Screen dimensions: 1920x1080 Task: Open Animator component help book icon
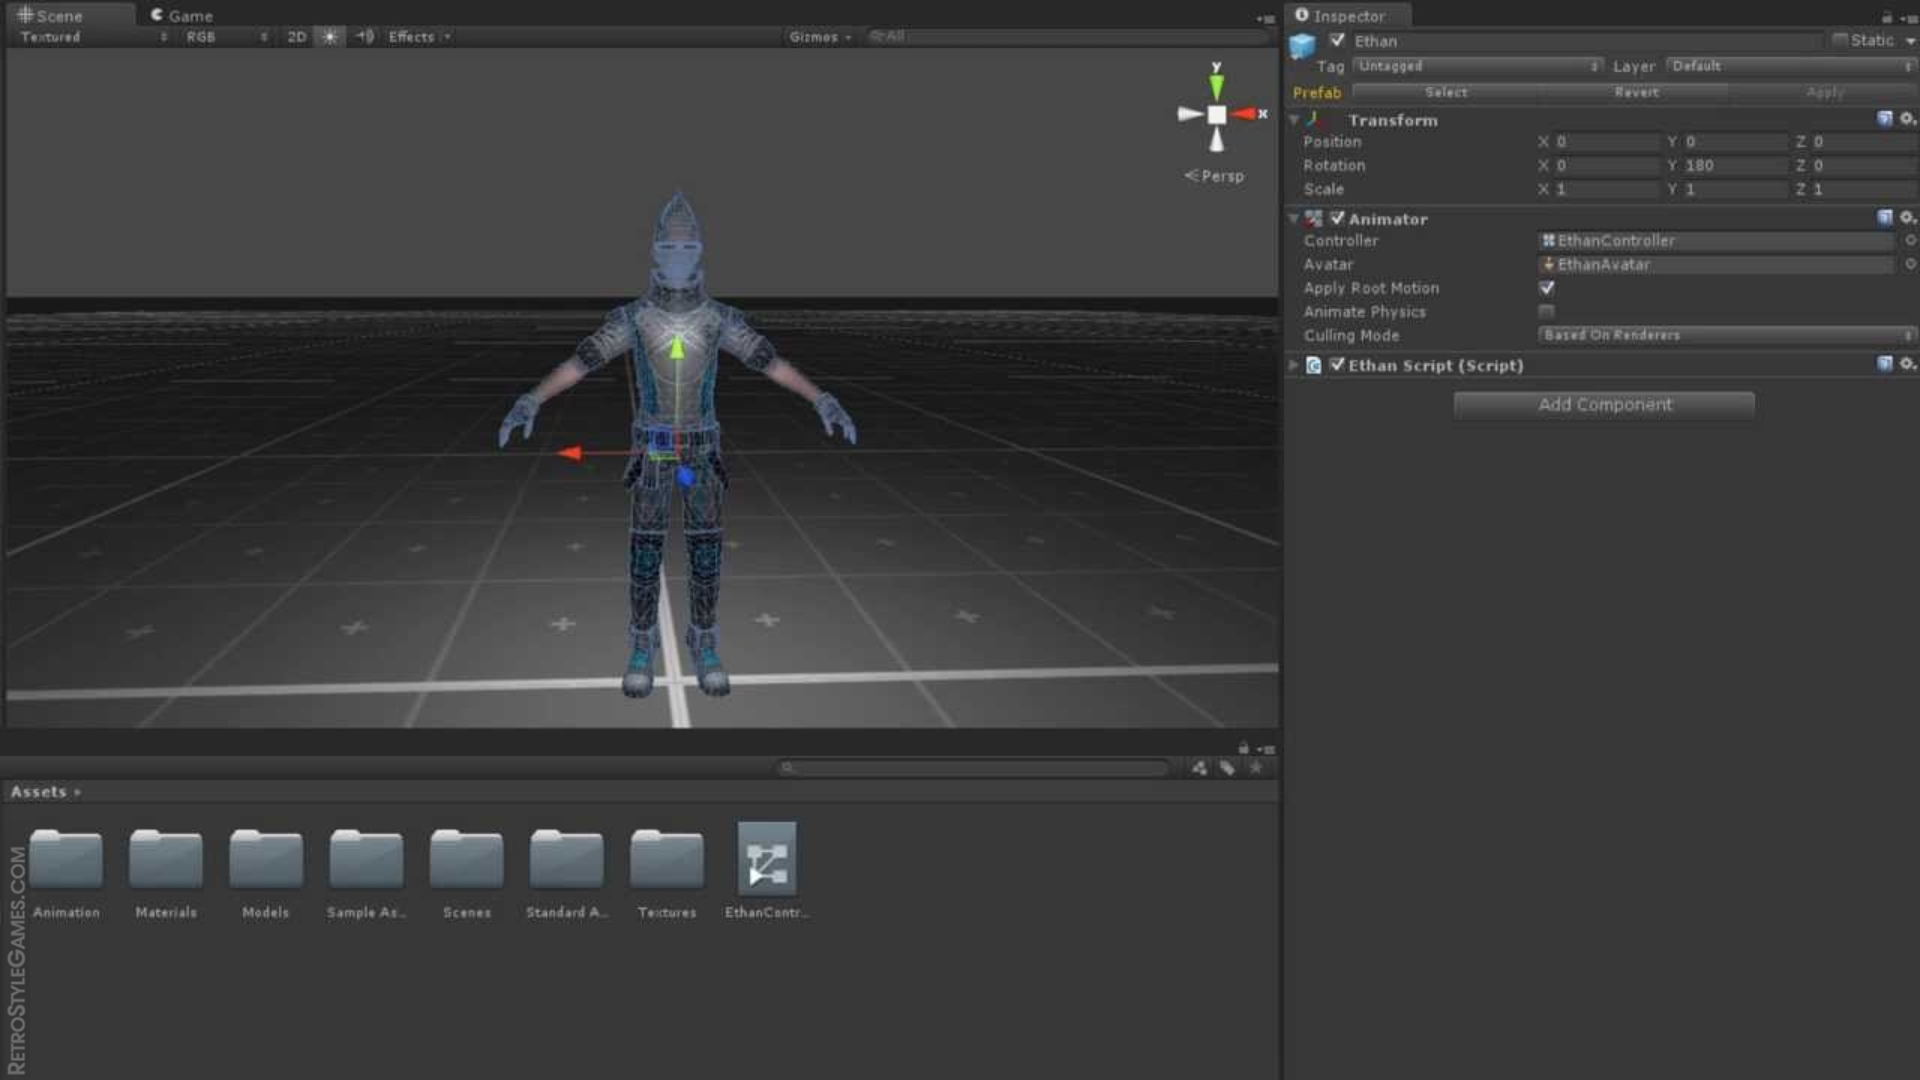coord(1884,218)
